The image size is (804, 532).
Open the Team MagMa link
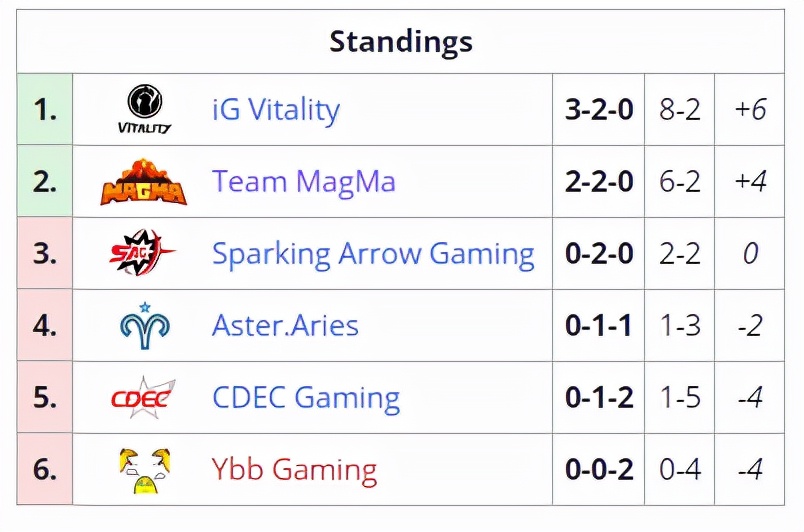point(304,182)
